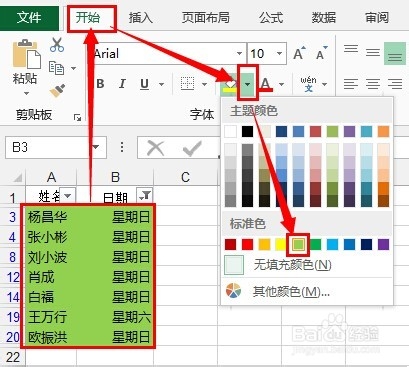Open the Font Color dropdown arrow
This screenshot has height=367, width=409.
pyautogui.click(x=281, y=84)
